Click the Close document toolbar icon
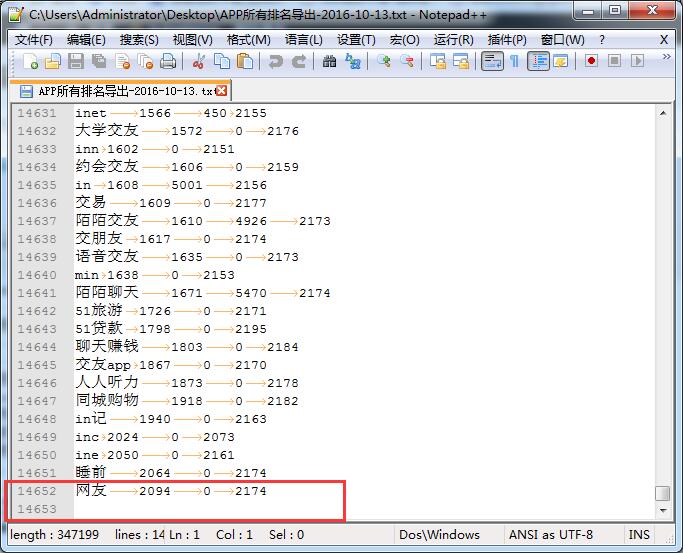The height and width of the screenshot is (553, 683). 122,61
